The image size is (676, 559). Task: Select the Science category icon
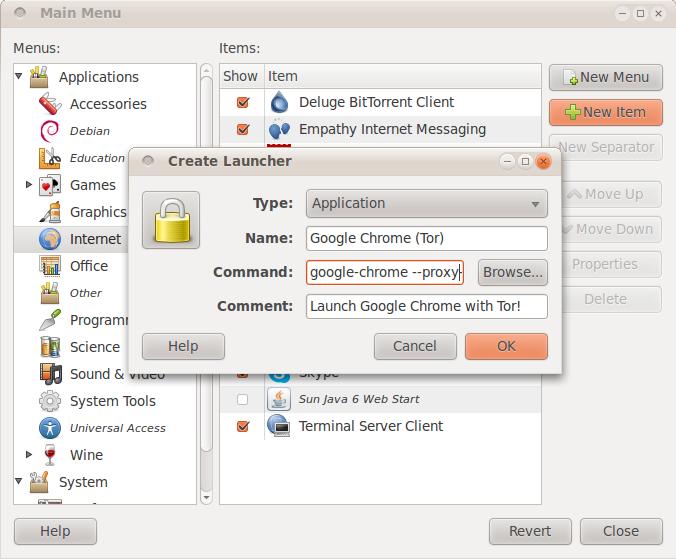50,347
